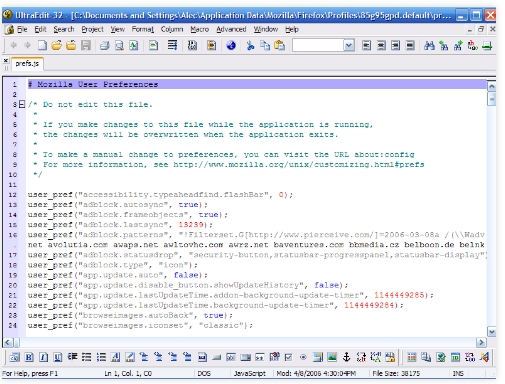This screenshot has width=505, height=384.
Task: Click the Justify paragraph icon
Action: point(410,45)
